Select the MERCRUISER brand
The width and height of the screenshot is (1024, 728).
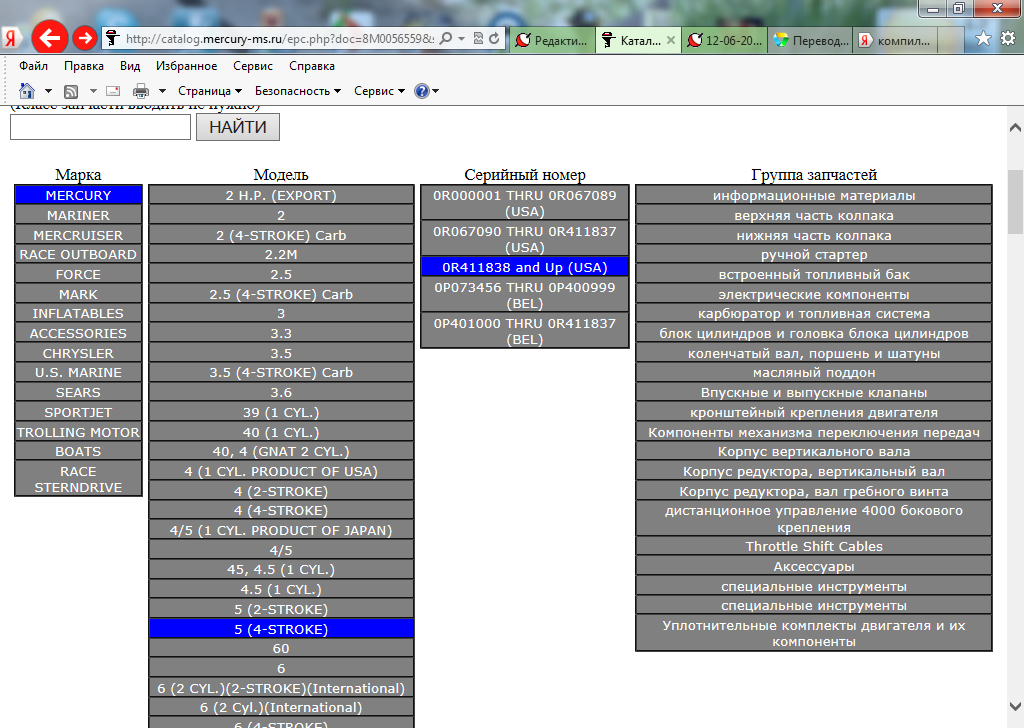tap(78, 235)
